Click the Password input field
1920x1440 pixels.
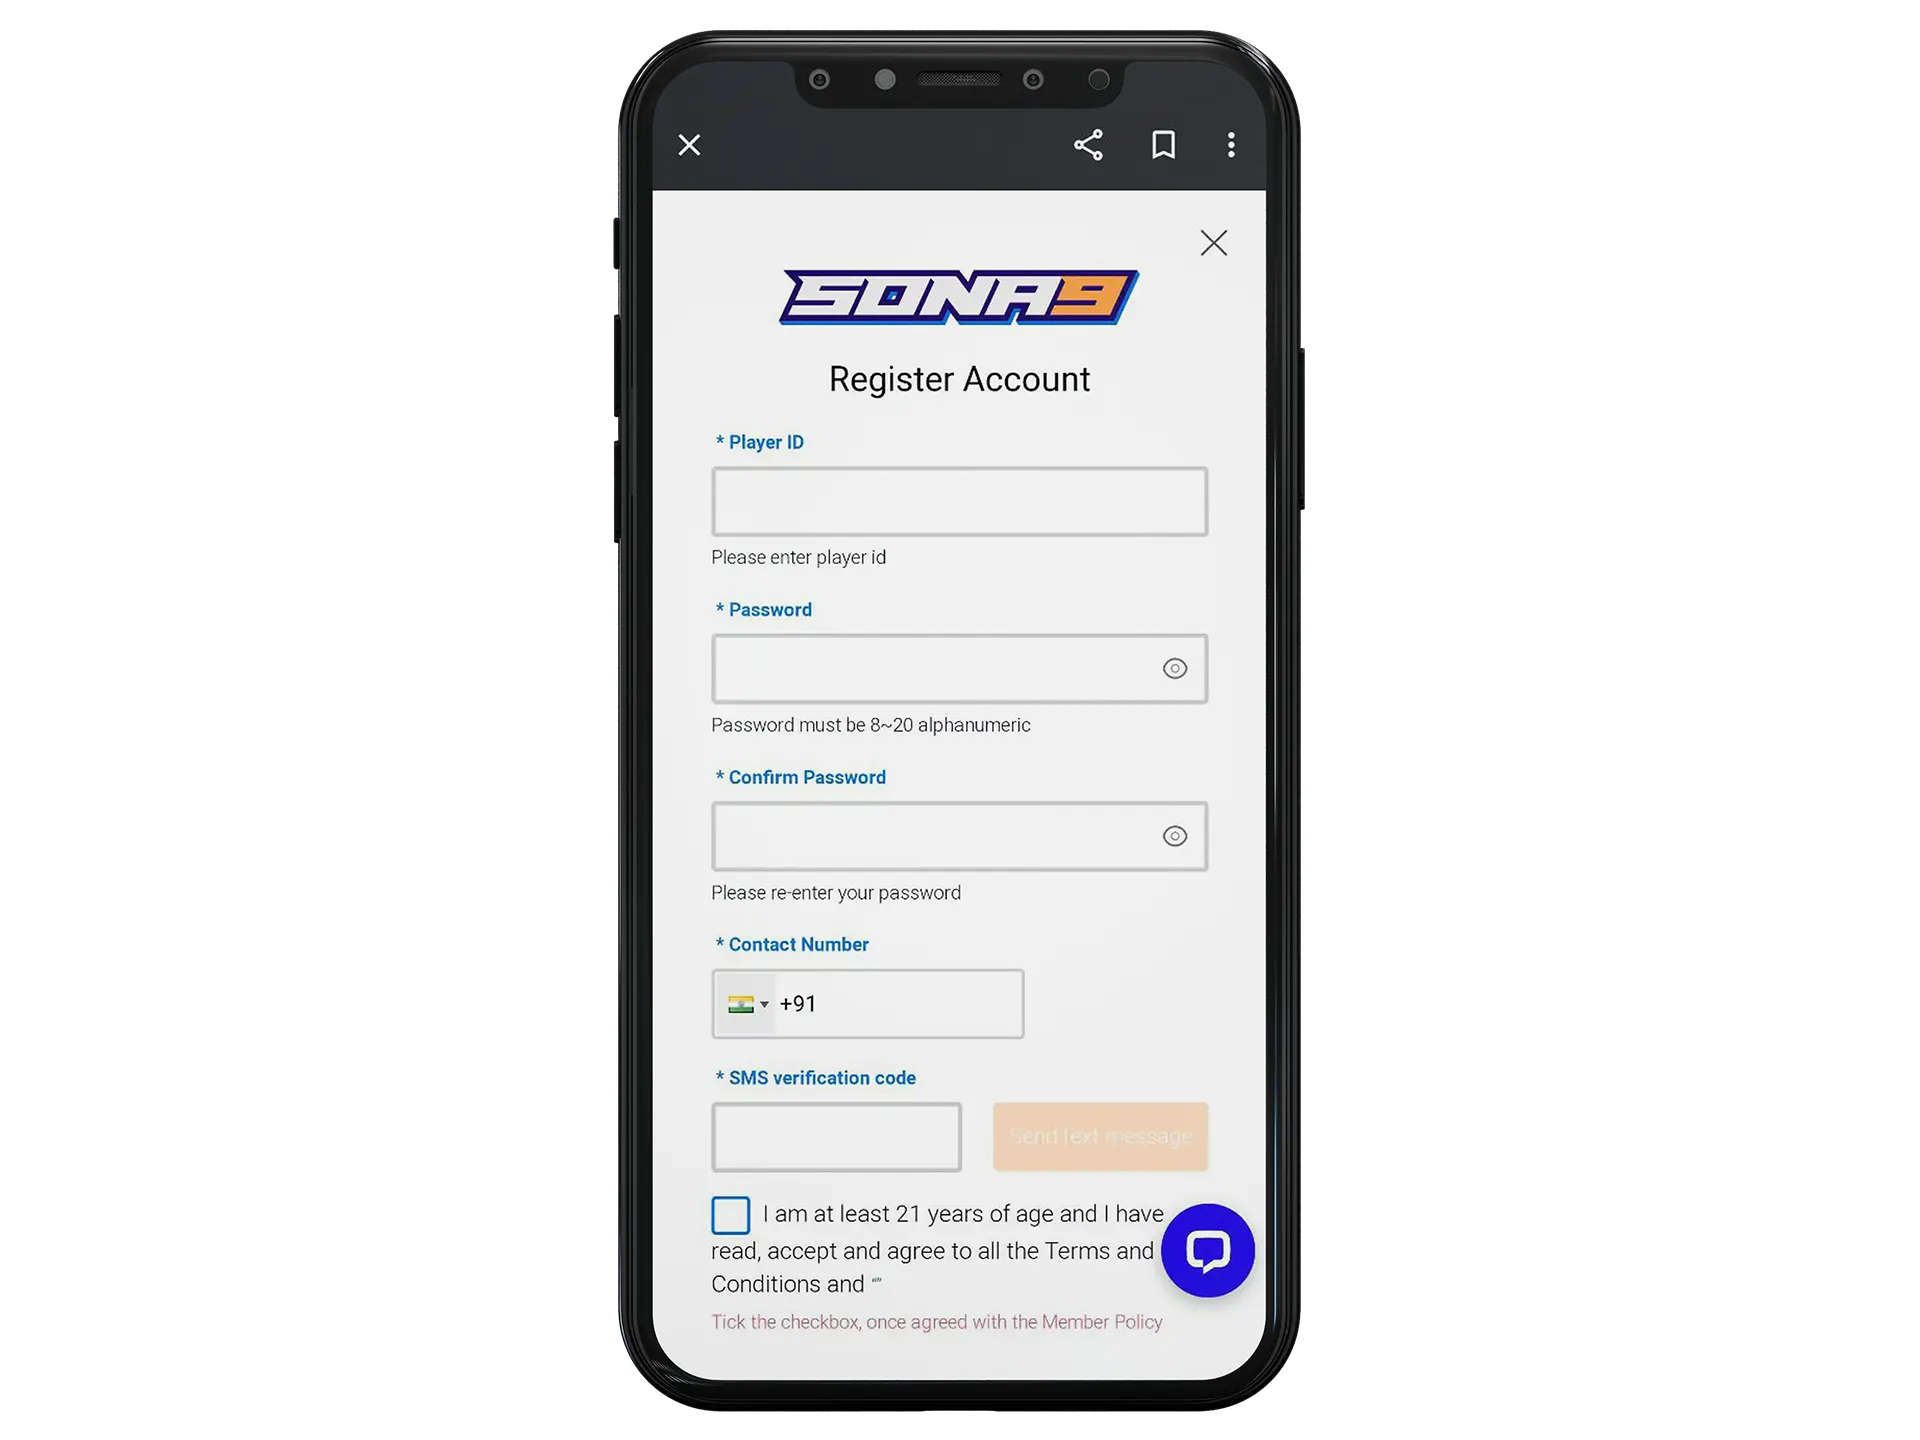pos(958,669)
